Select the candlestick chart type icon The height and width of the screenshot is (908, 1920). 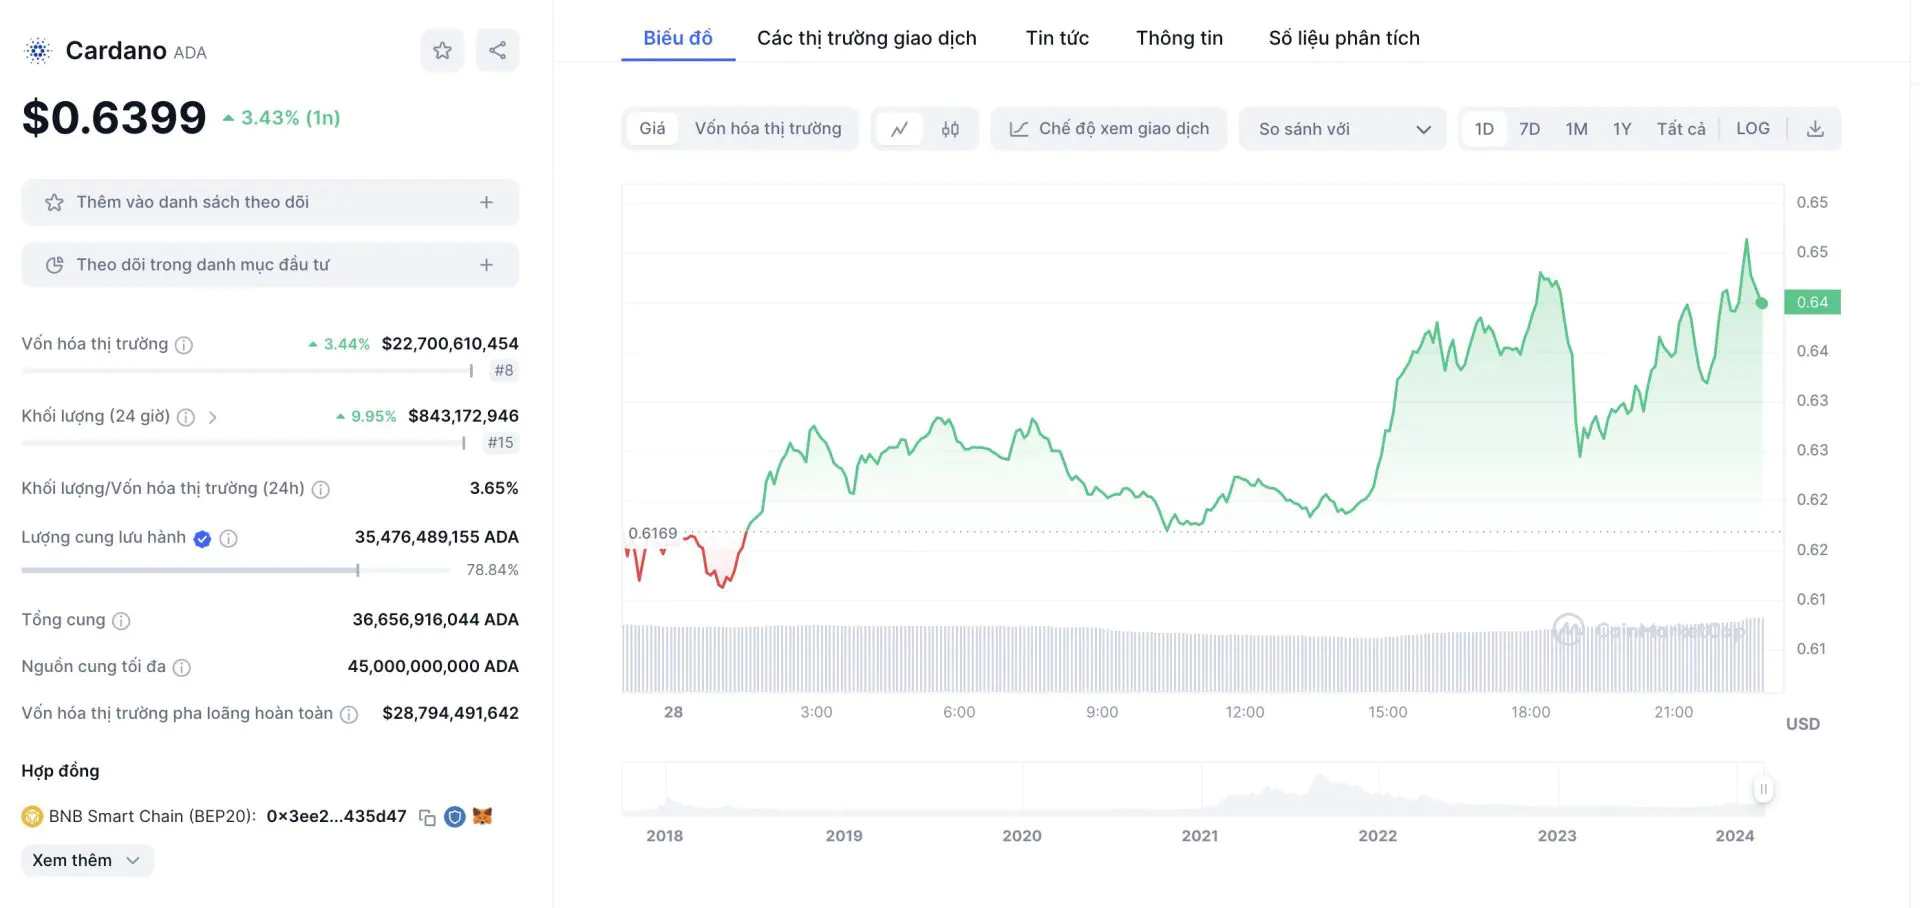coord(950,129)
